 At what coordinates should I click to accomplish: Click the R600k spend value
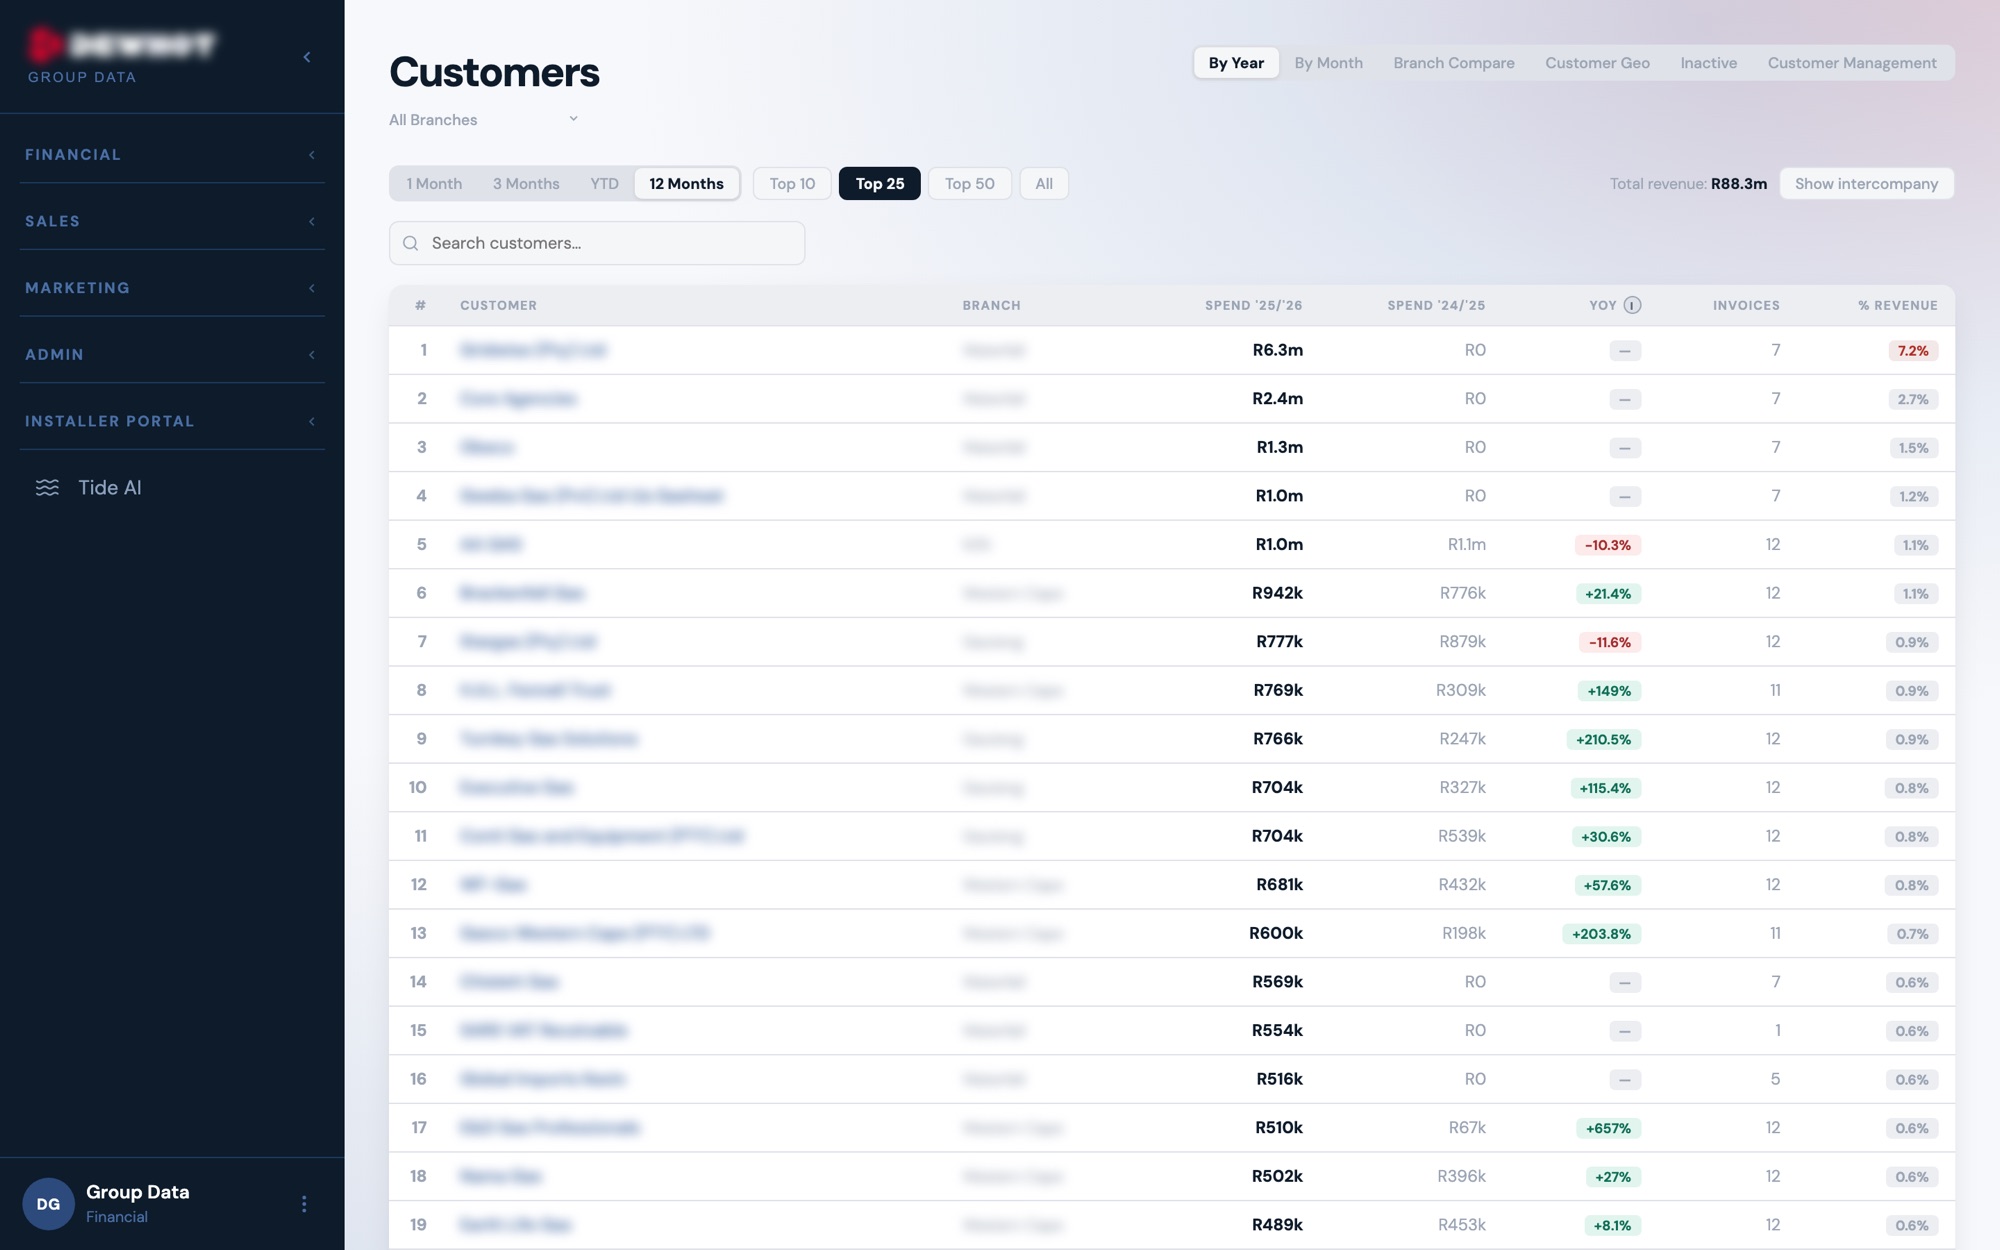1276,933
